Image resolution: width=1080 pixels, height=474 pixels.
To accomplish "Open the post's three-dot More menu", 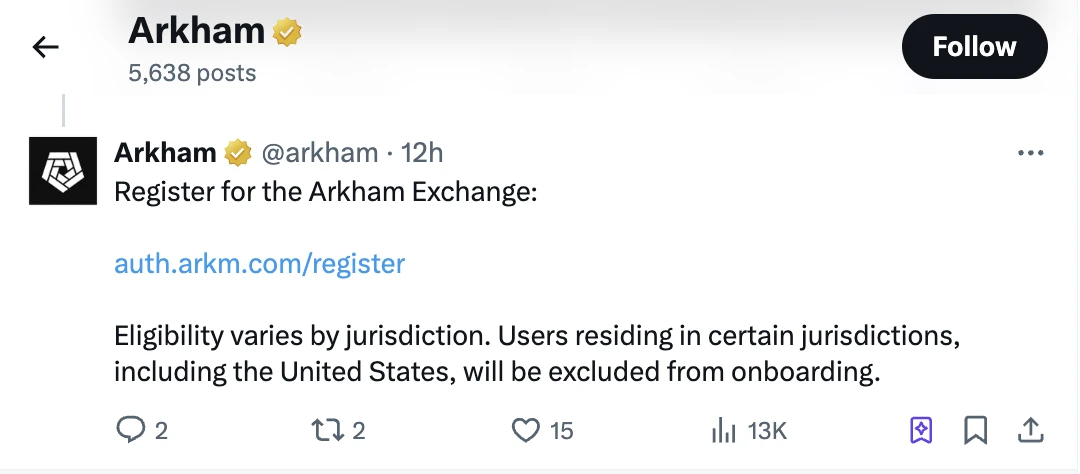I will point(1030,153).
